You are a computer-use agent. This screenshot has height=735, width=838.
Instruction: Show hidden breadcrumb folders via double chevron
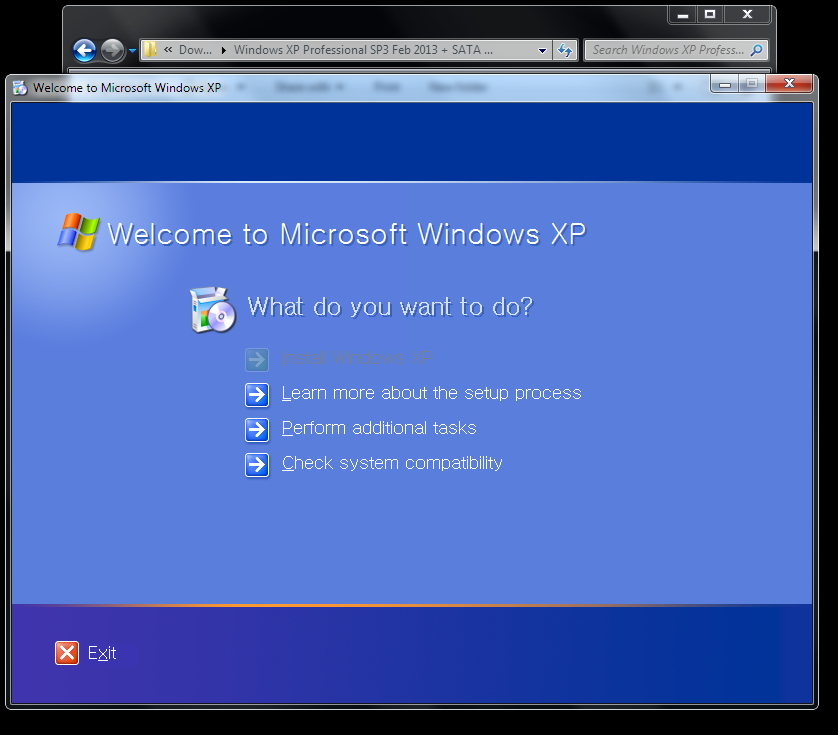pos(168,50)
